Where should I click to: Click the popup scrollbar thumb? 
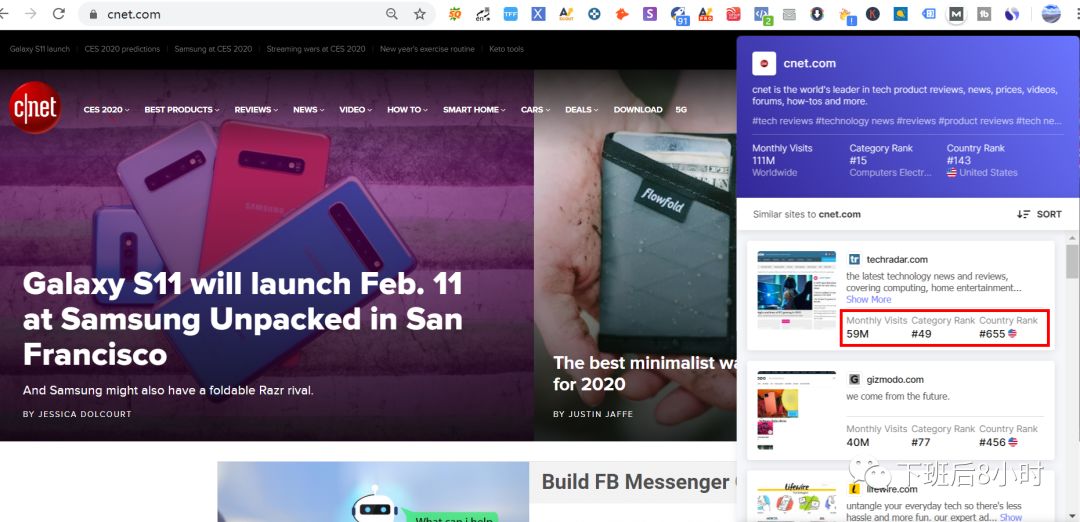1072,261
